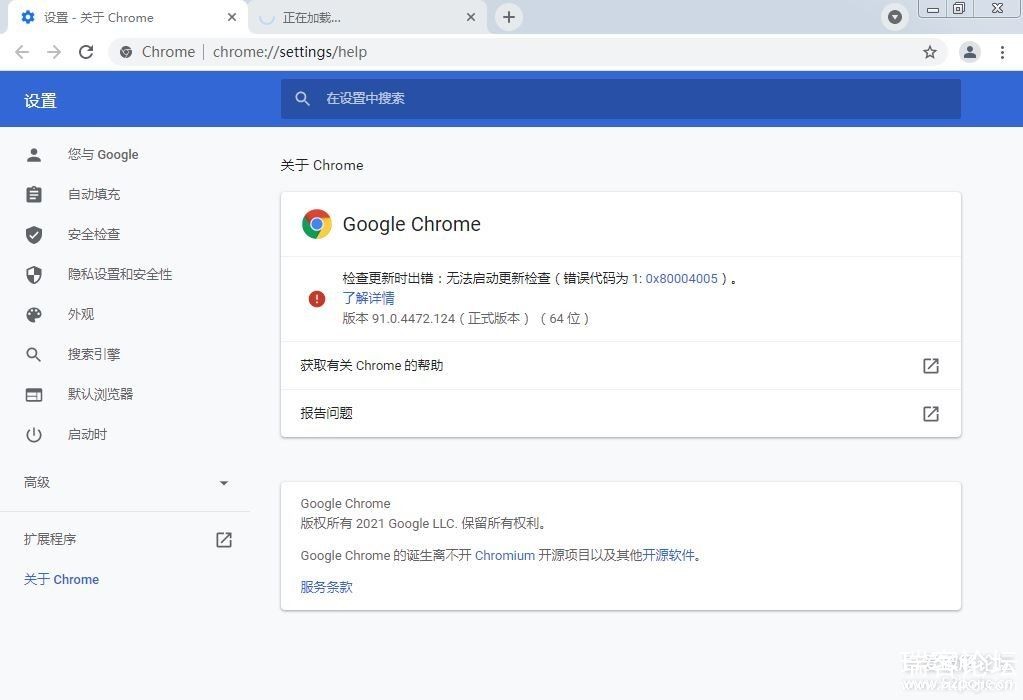
Task: Focus the 在设置中搜索 search field
Action: tap(620, 99)
